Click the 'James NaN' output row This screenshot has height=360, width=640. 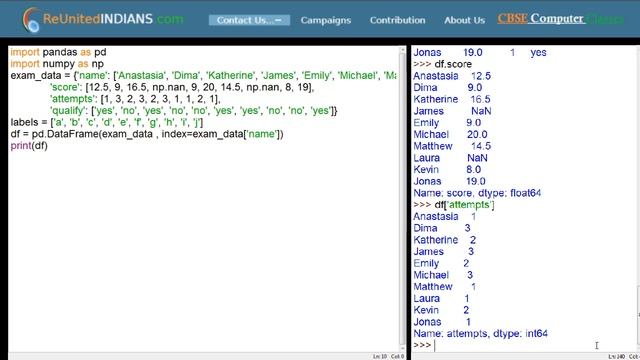pyautogui.click(x=452, y=111)
